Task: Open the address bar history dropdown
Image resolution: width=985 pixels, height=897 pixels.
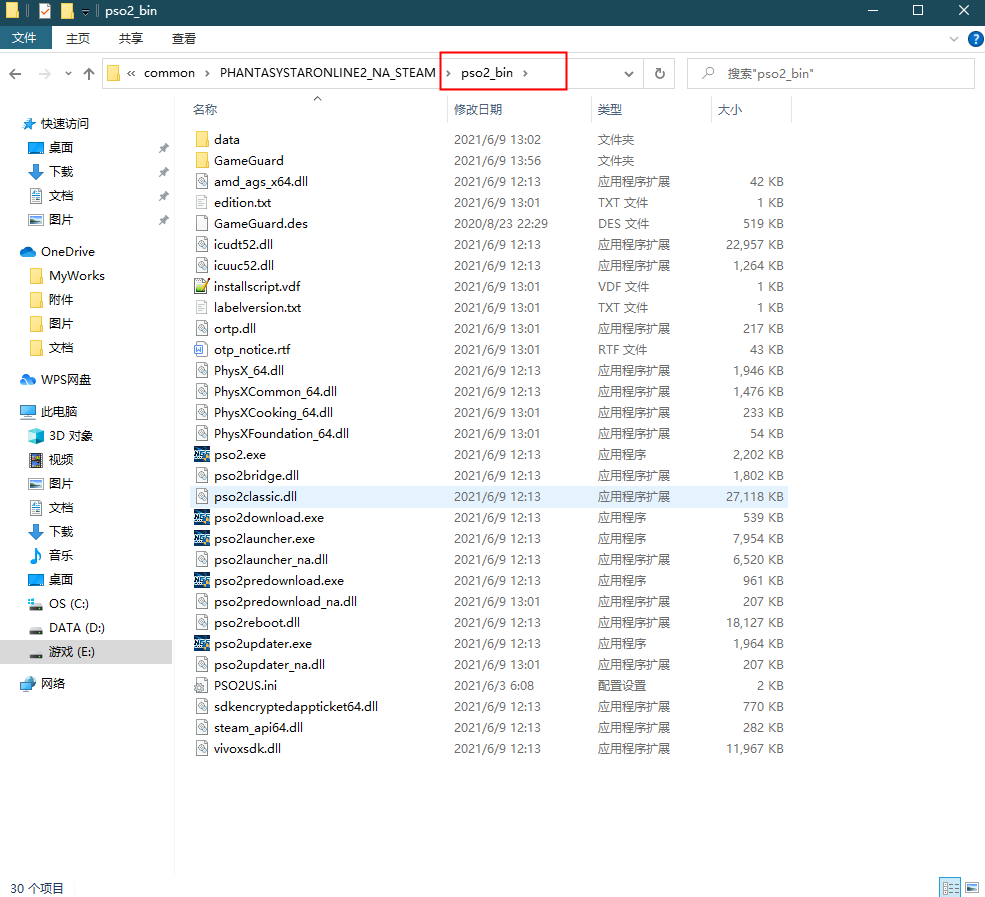Action: (x=629, y=74)
